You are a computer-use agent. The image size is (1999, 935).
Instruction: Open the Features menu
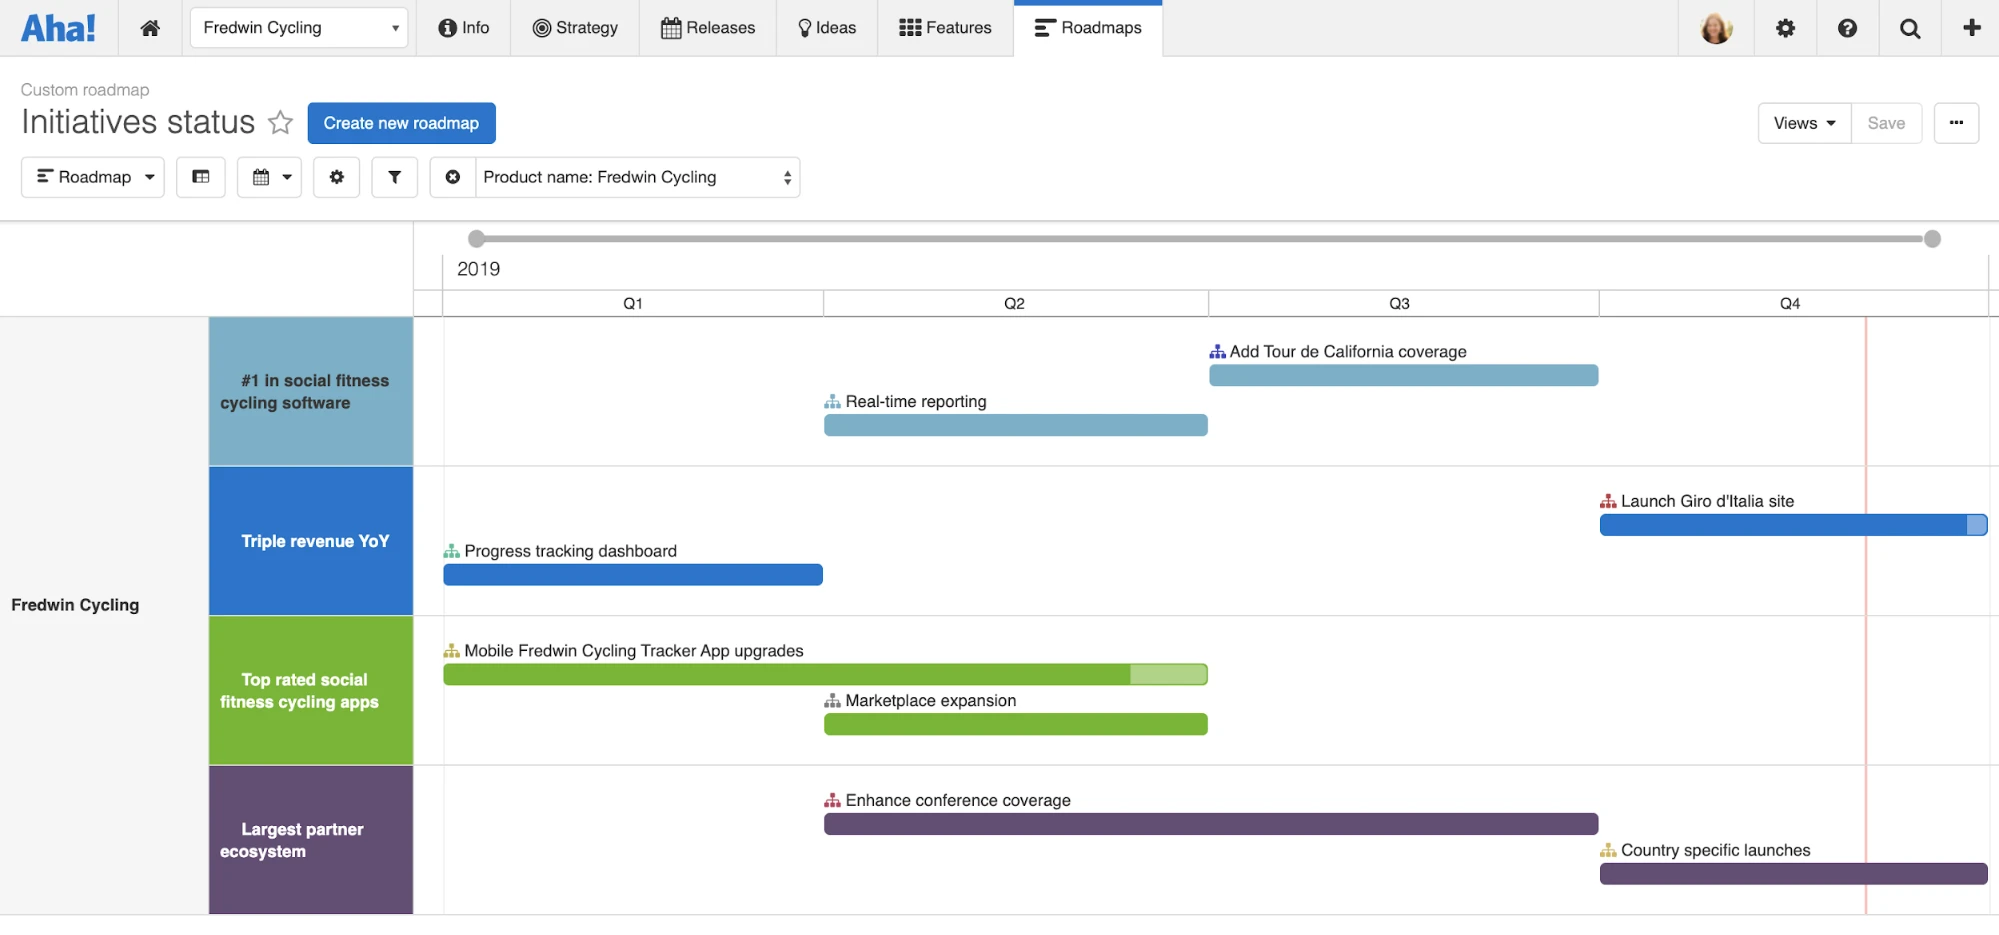pos(945,28)
